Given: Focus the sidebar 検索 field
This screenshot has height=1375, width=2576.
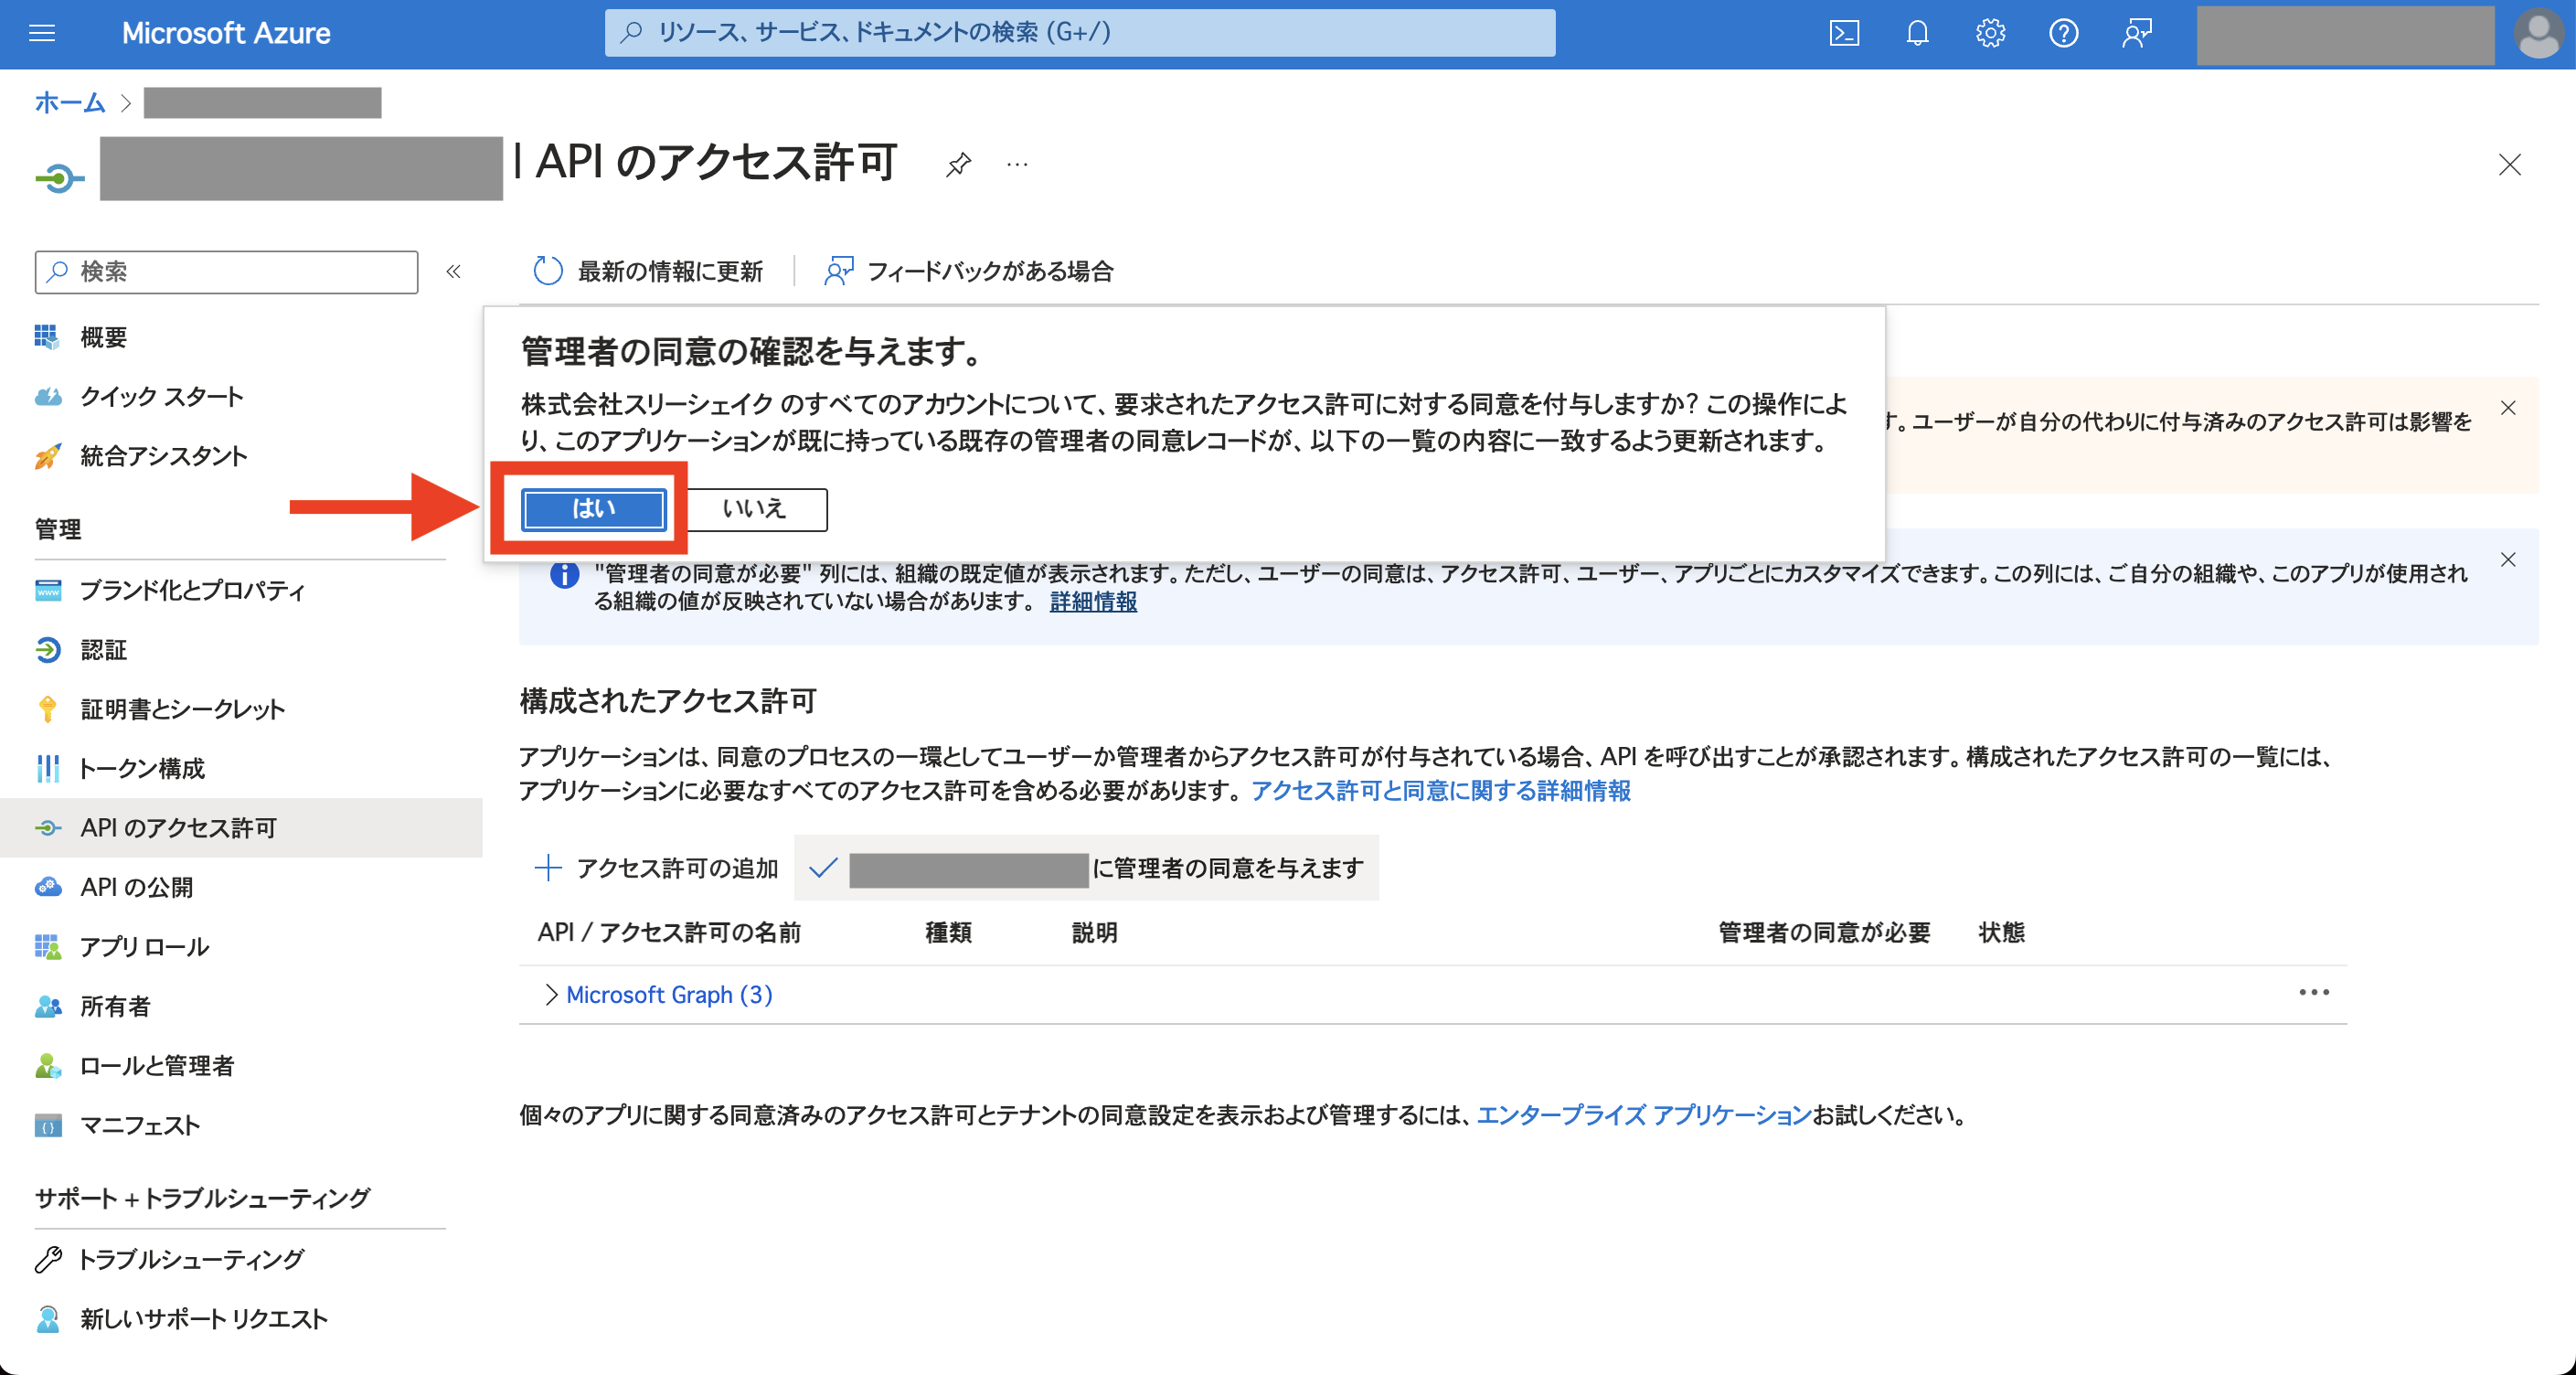Looking at the screenshot, I should click(x=226, y=272).
